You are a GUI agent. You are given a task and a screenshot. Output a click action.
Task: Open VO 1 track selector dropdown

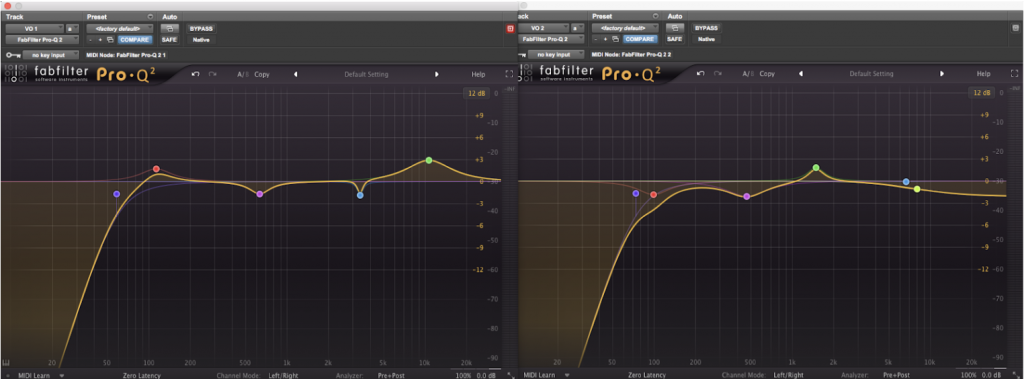click(34, 29)
